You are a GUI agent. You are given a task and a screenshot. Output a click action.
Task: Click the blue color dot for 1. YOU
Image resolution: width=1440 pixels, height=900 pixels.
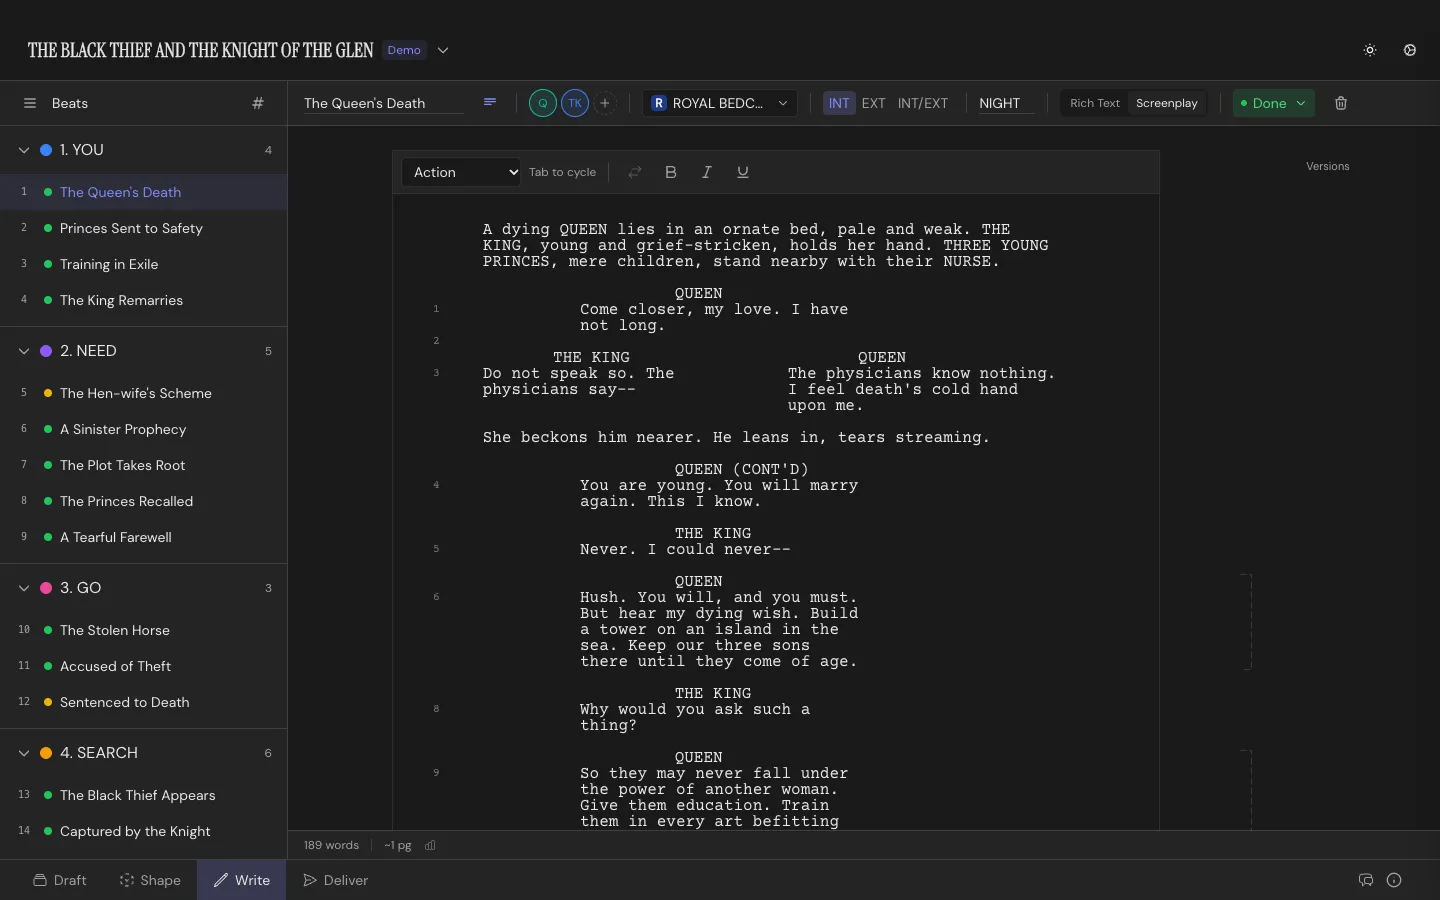(46, 150)
